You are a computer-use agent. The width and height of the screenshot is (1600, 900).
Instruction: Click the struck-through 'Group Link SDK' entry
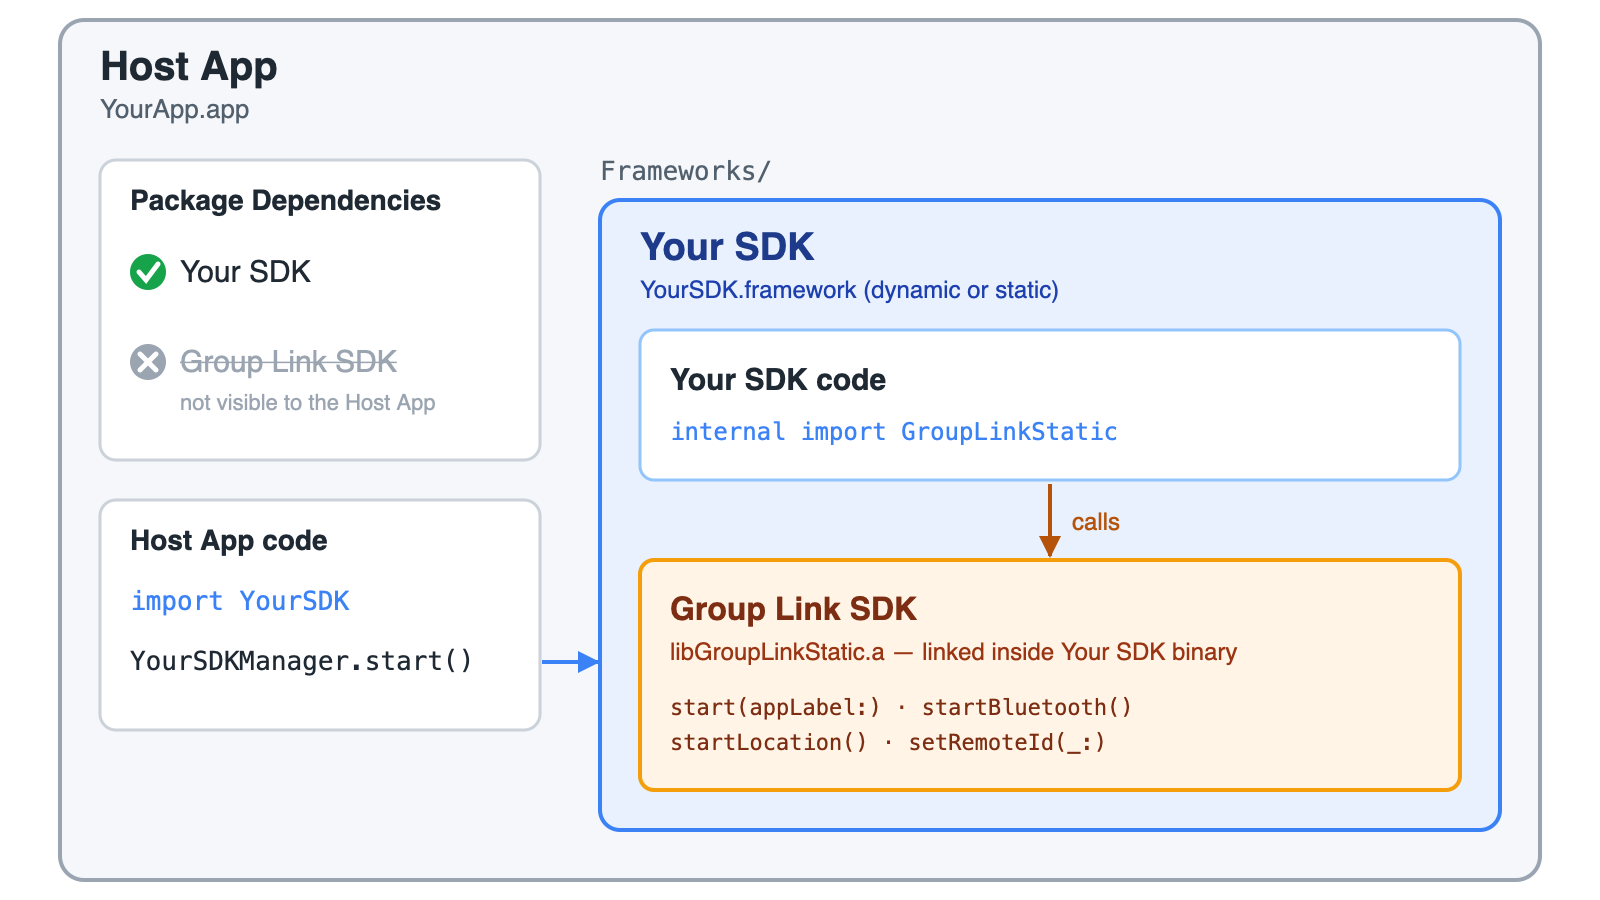[x=289, y=362]
